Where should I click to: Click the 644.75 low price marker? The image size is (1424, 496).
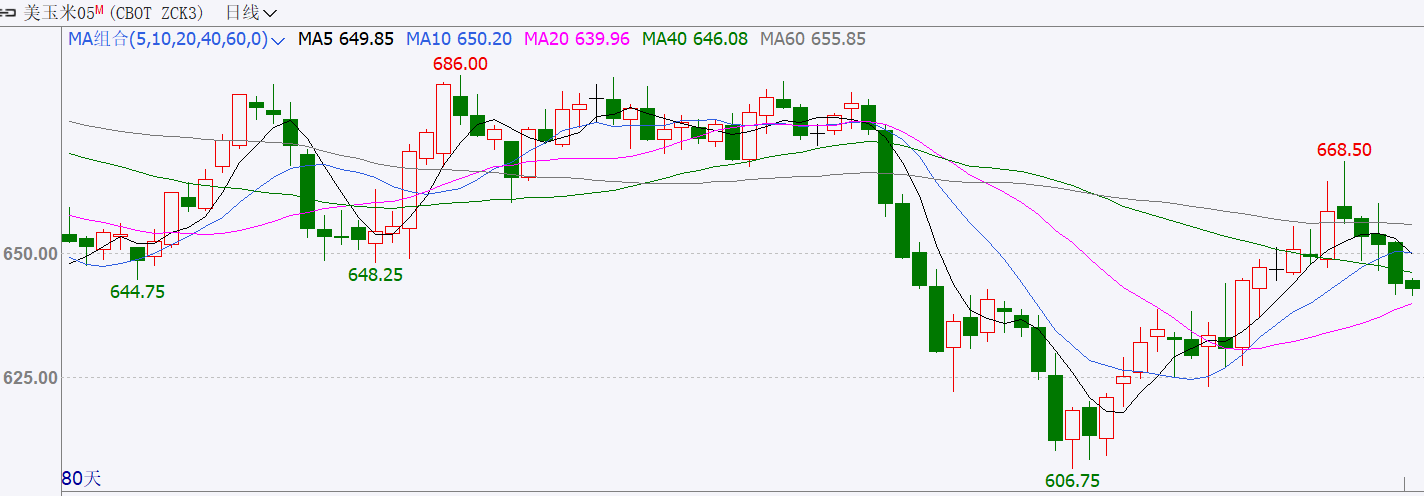[137, 292]
